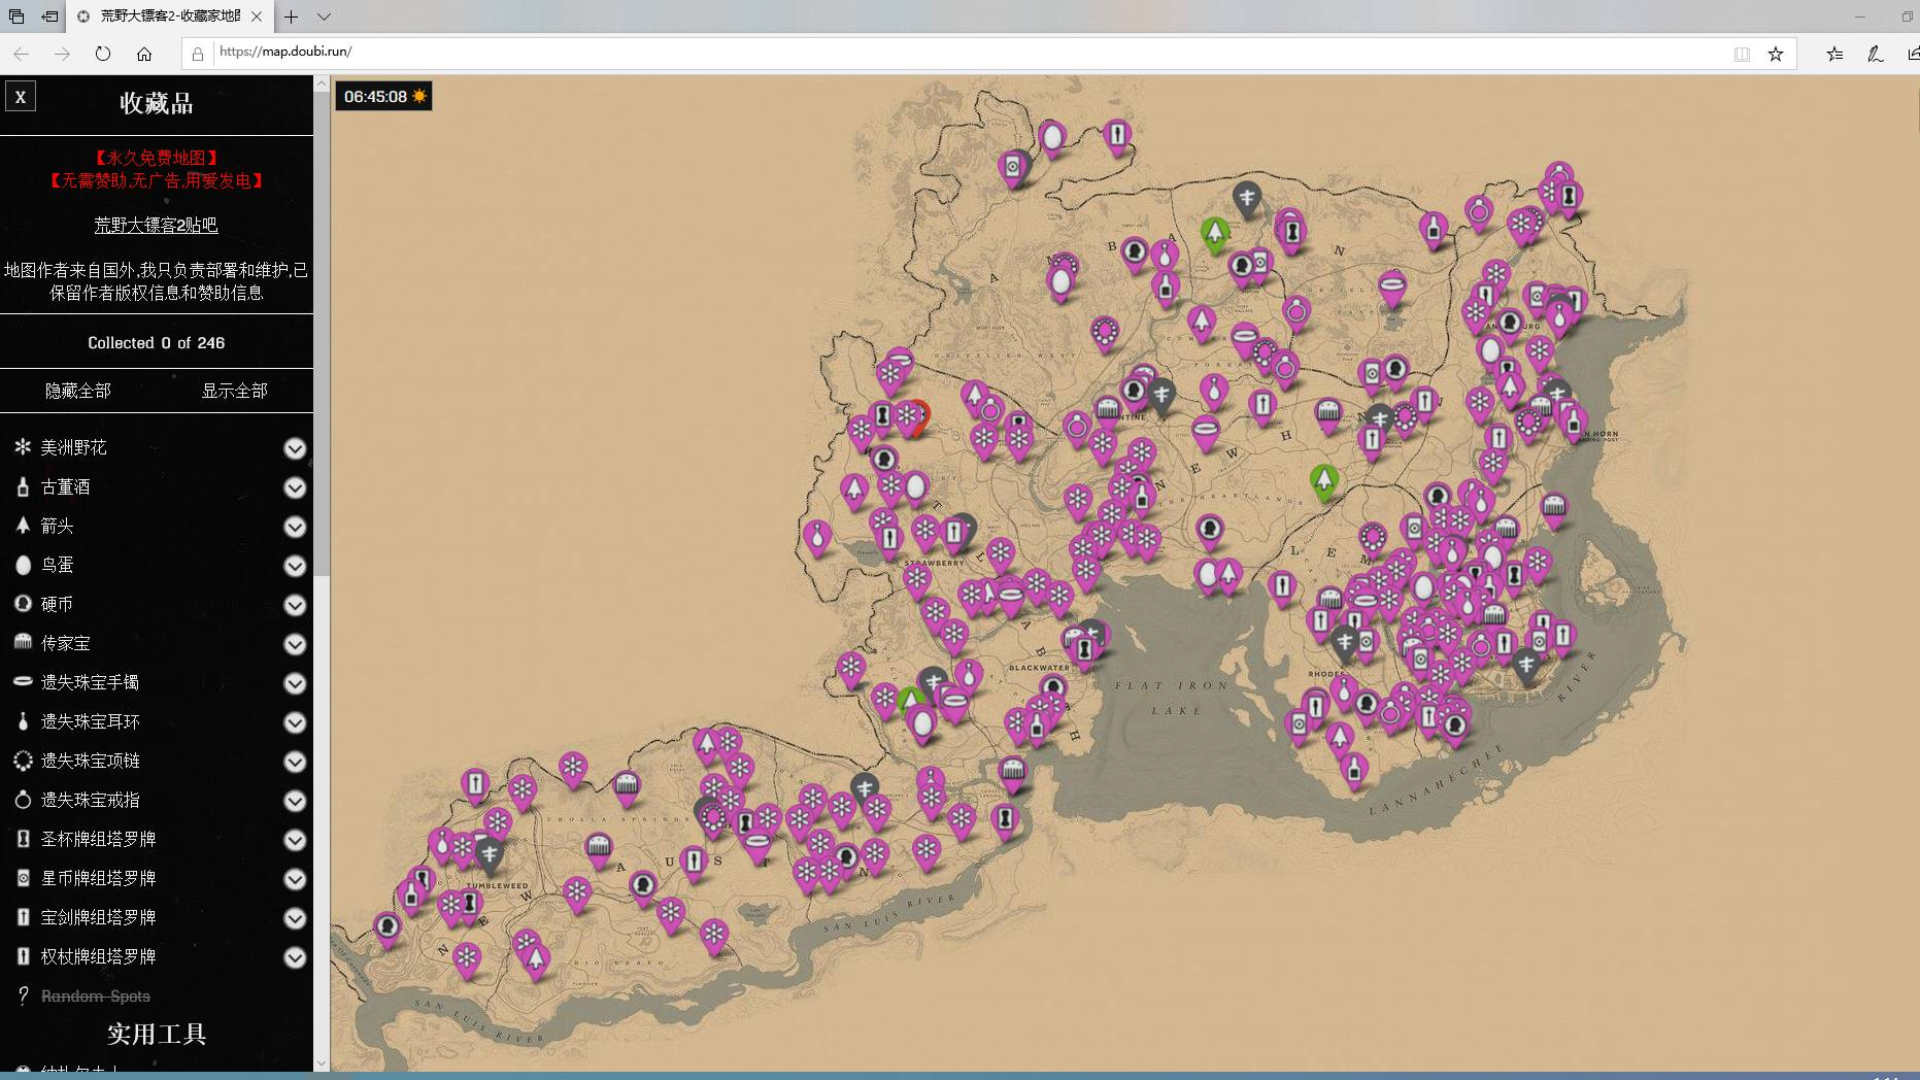The image size is (1920, 1080).
Task: Open reading view icon in address bar
Action: [1742, 54]
